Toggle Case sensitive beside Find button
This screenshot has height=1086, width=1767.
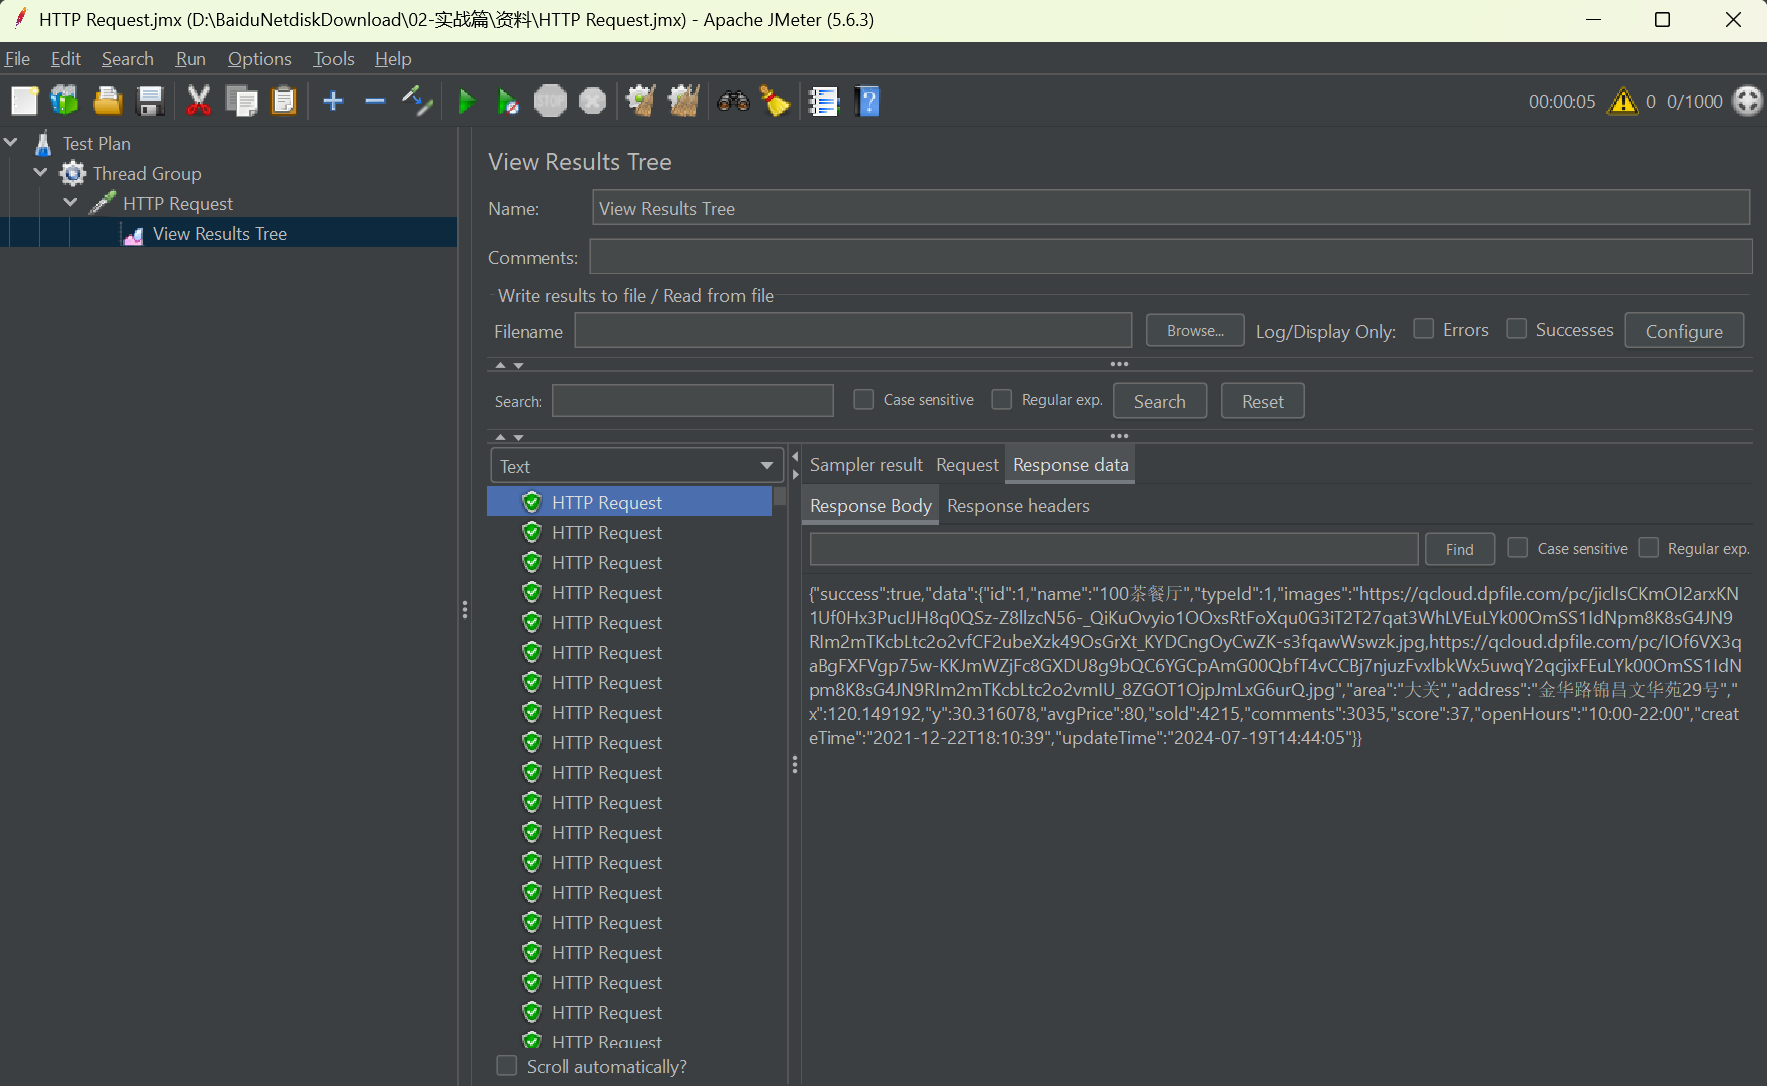pos(1518,548)
